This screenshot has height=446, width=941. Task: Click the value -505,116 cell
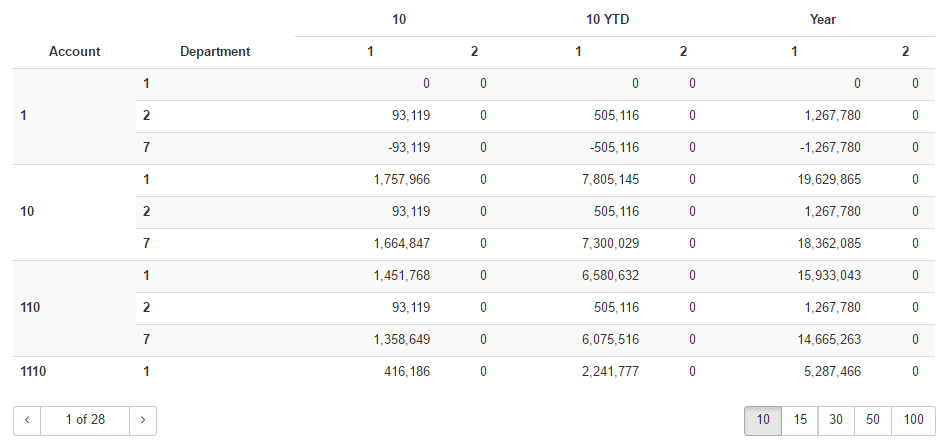(x=606, y=148)
